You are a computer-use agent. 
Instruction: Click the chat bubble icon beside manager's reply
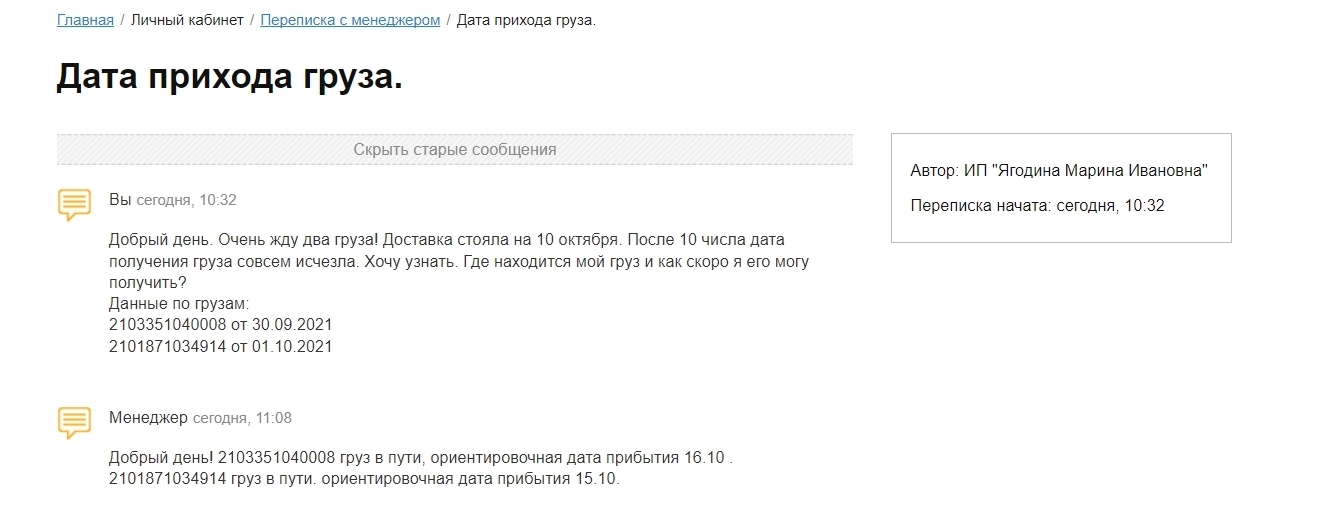click(x=75, y=422)
